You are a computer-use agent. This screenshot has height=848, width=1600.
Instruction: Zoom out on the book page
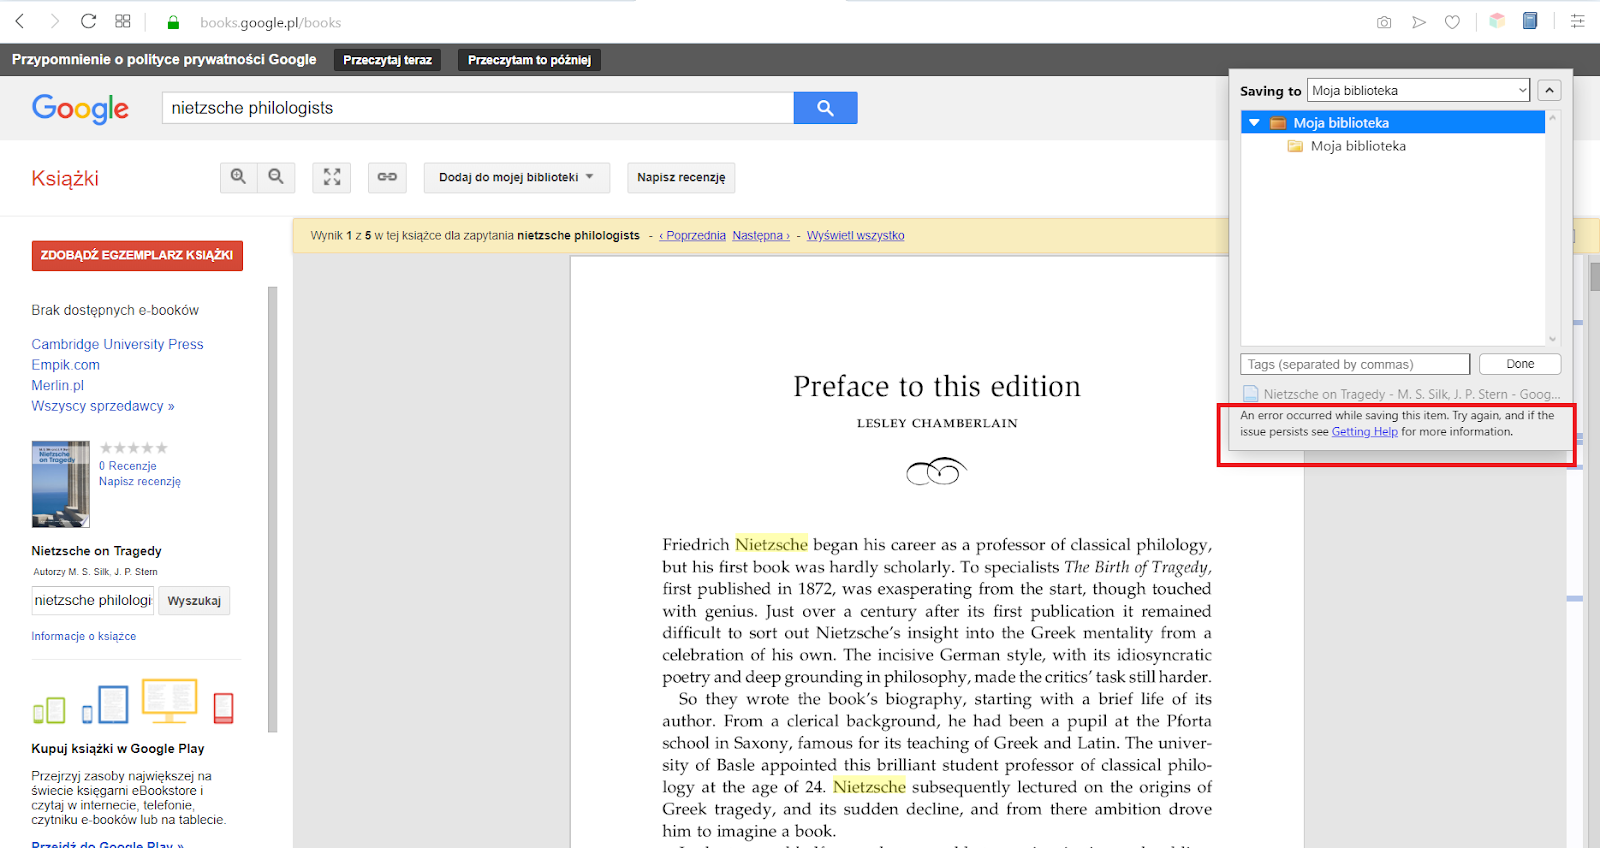tap(276, 177)
